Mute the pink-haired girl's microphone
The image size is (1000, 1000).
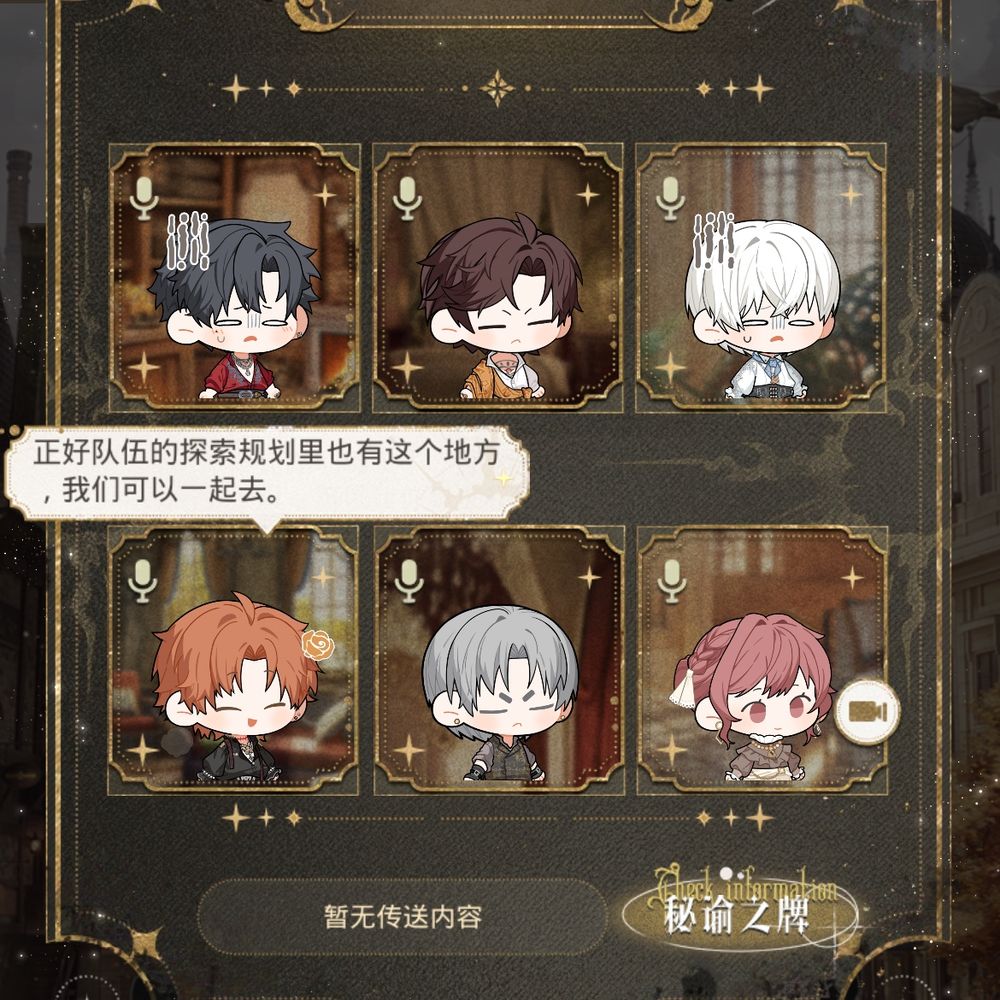[x=672, y=581]
